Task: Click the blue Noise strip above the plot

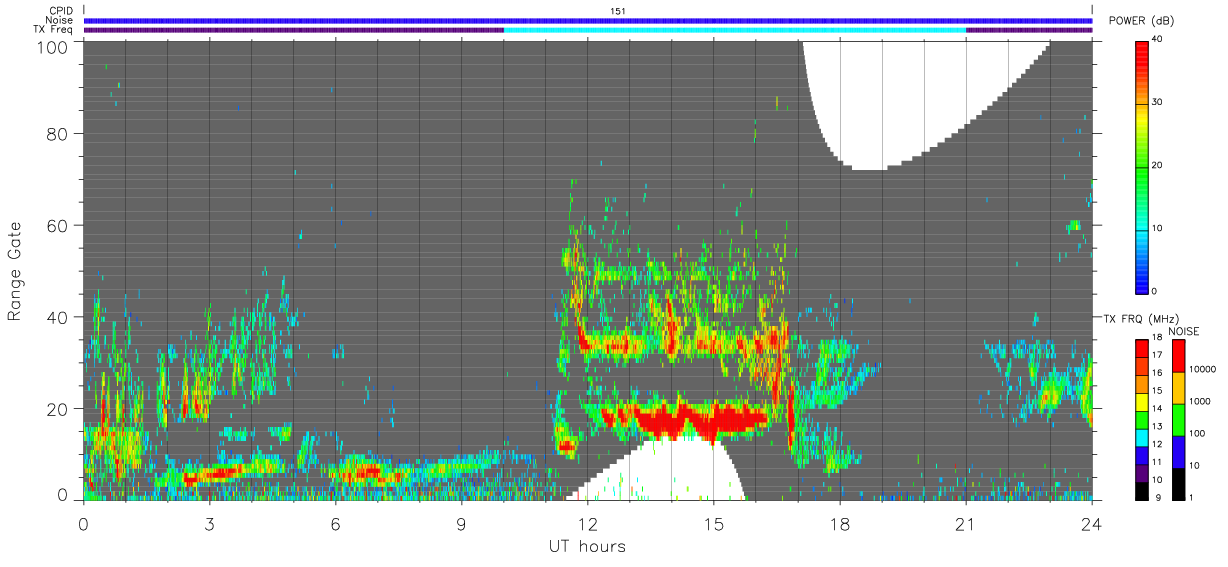Action: tap(588, 20)
